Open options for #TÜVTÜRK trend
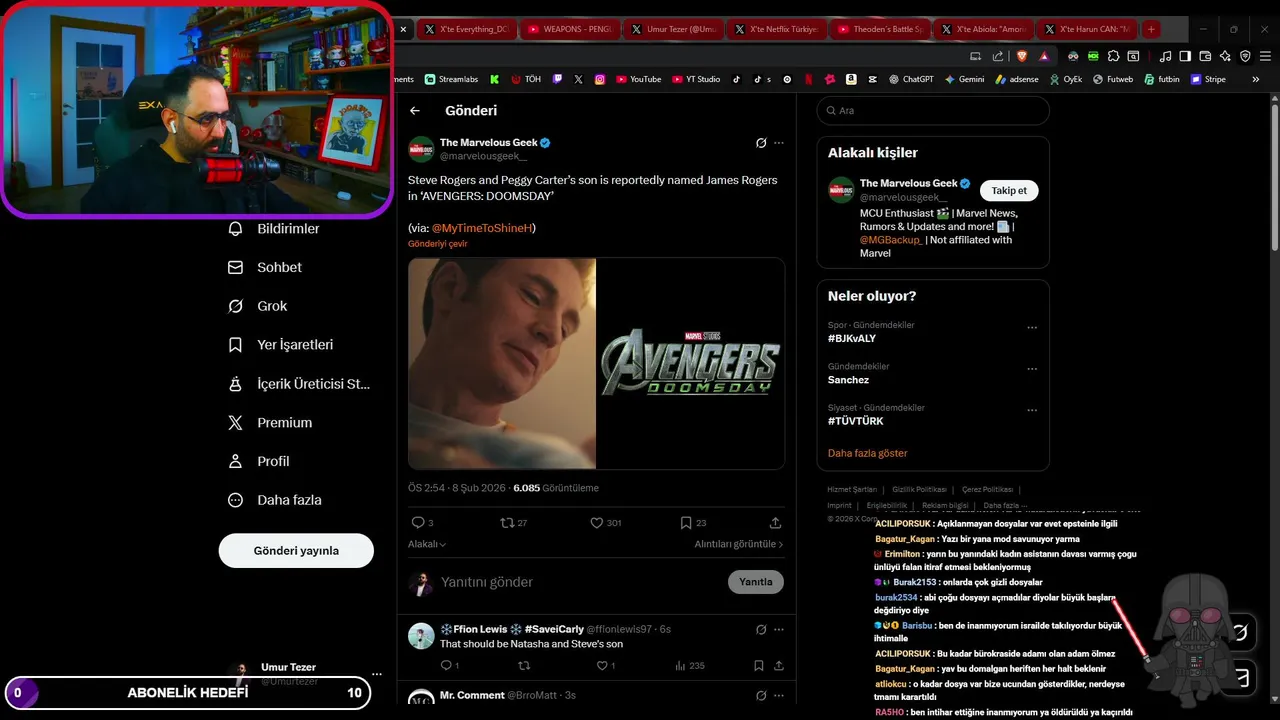 click(x=1032, y=410)
